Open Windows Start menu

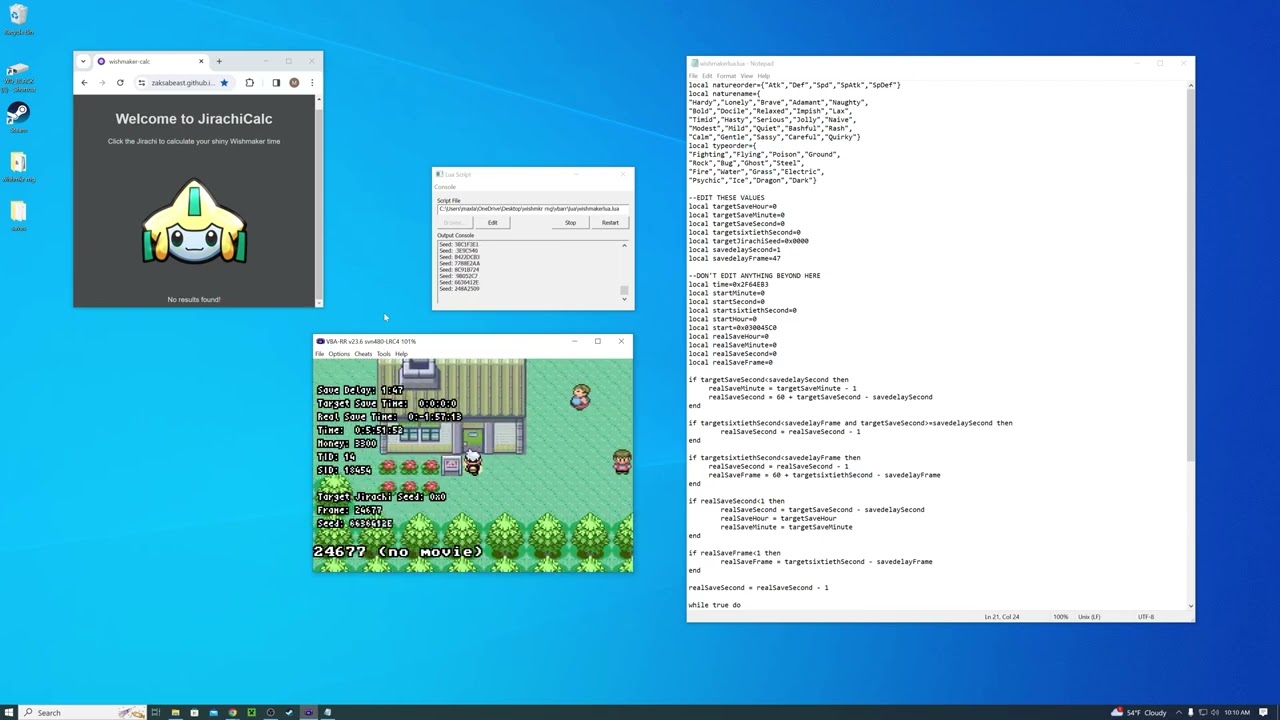click(9, 712)
